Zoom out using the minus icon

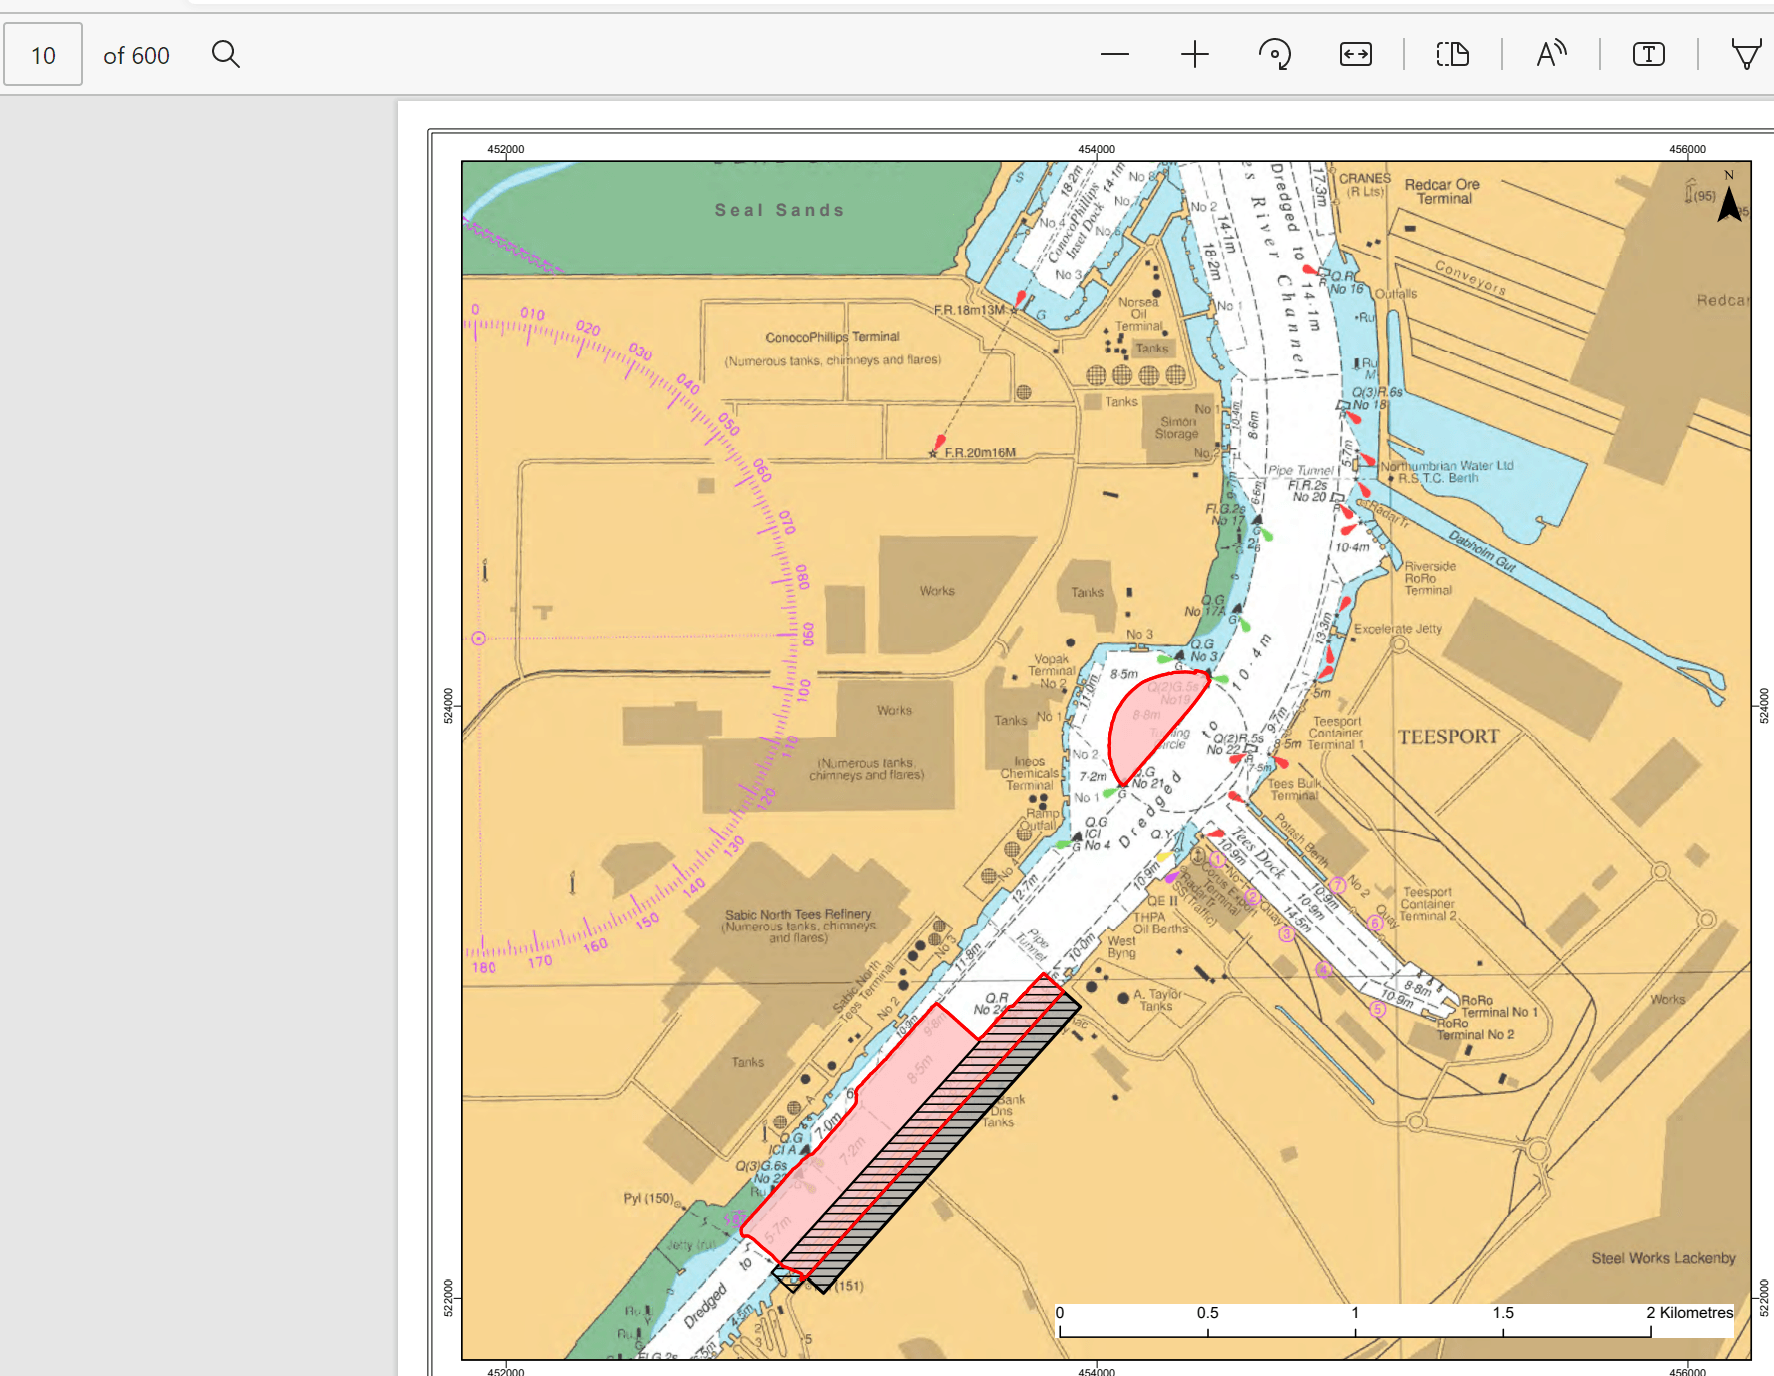(1114, 54)
